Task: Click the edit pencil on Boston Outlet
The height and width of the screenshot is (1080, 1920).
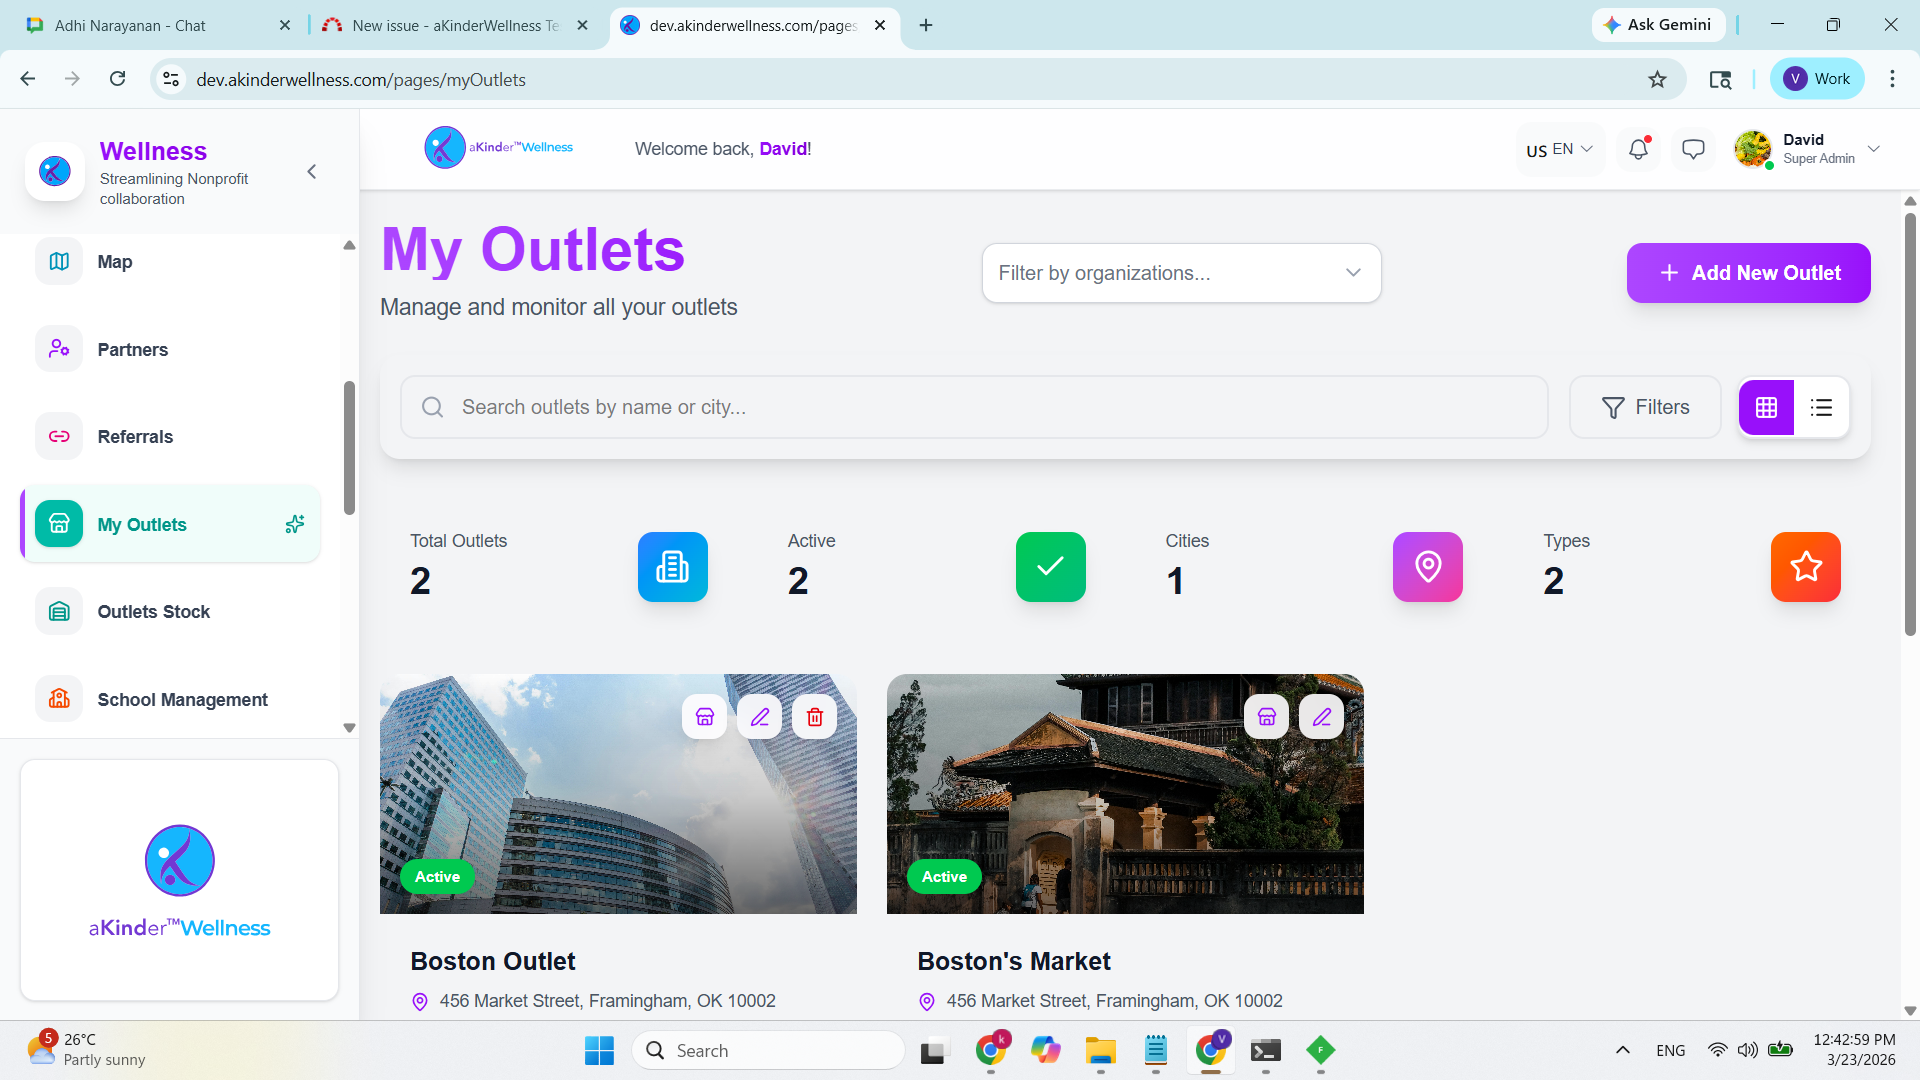Action: click(760, 717)
